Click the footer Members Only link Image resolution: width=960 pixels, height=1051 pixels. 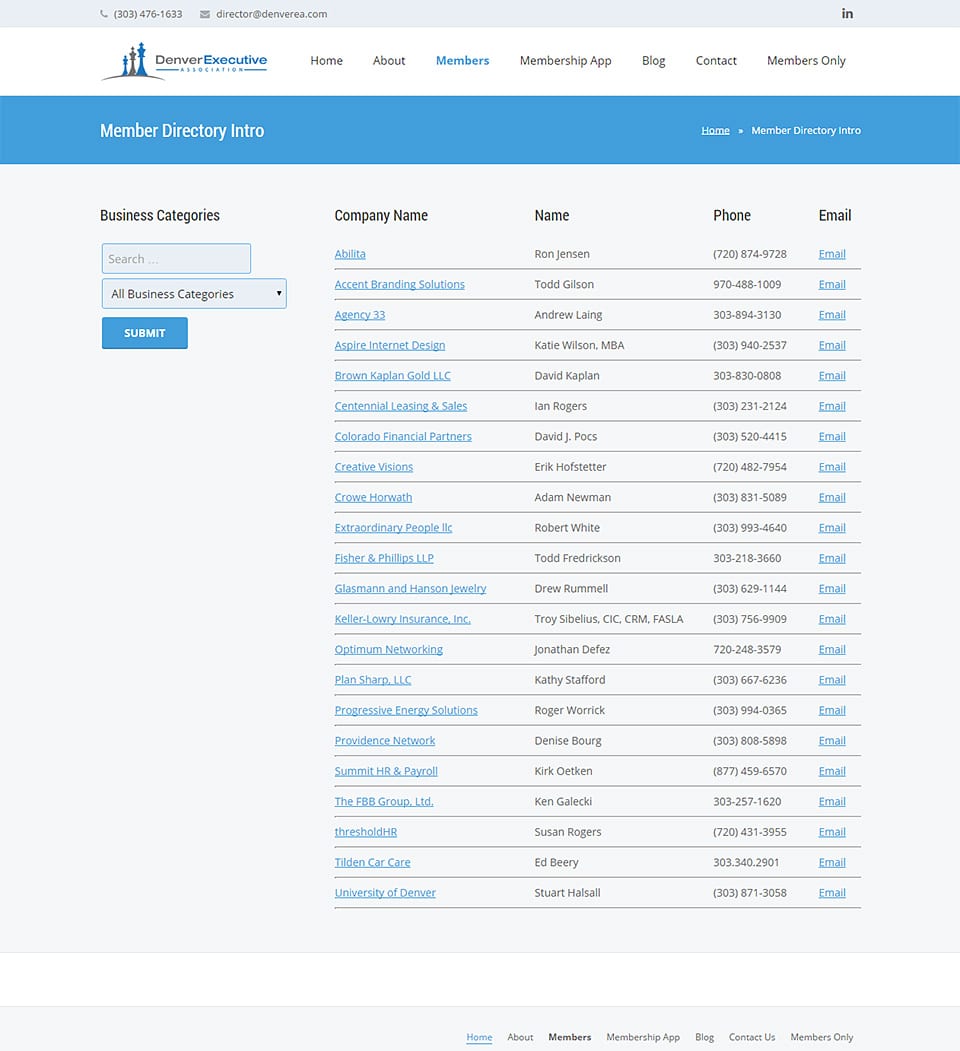click(822, 1037)
